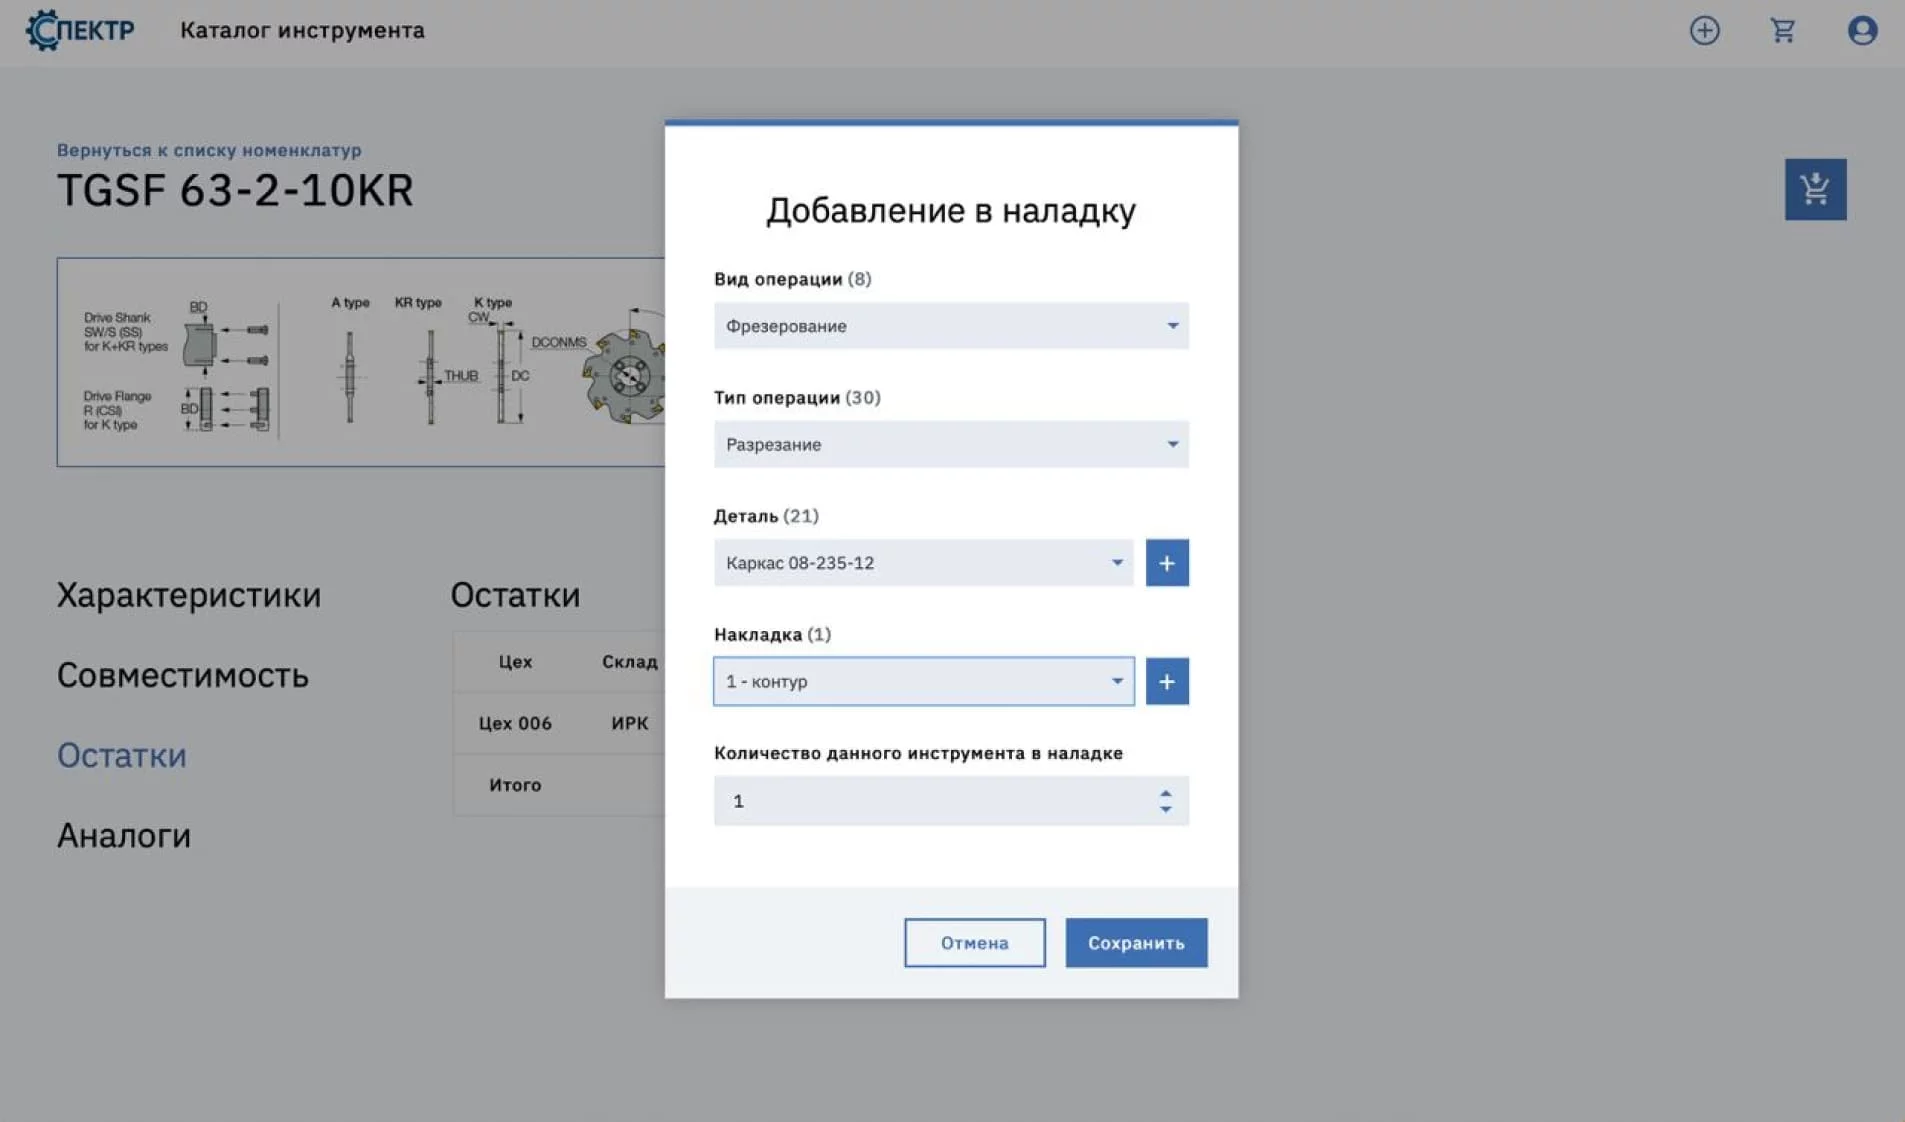Image resolution: width=1905 pixels, height=1122 pixels.
Task: Increase tool quantity with up arrow
Action: (1166, 794)
